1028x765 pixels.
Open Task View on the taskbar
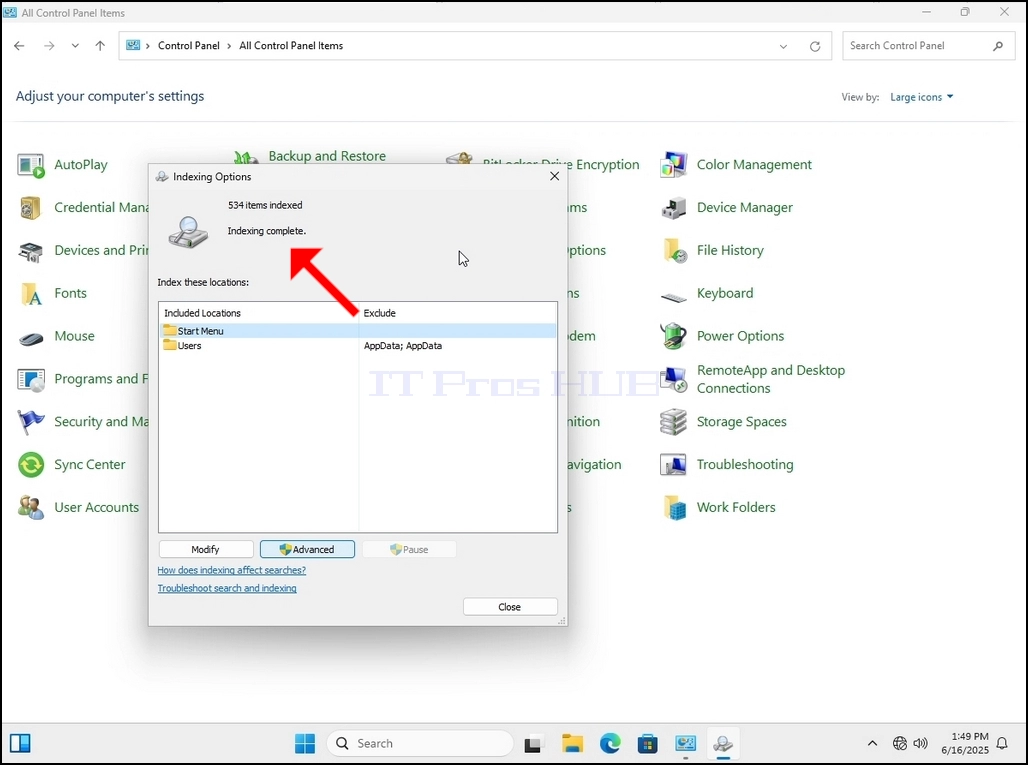[534, 743]
